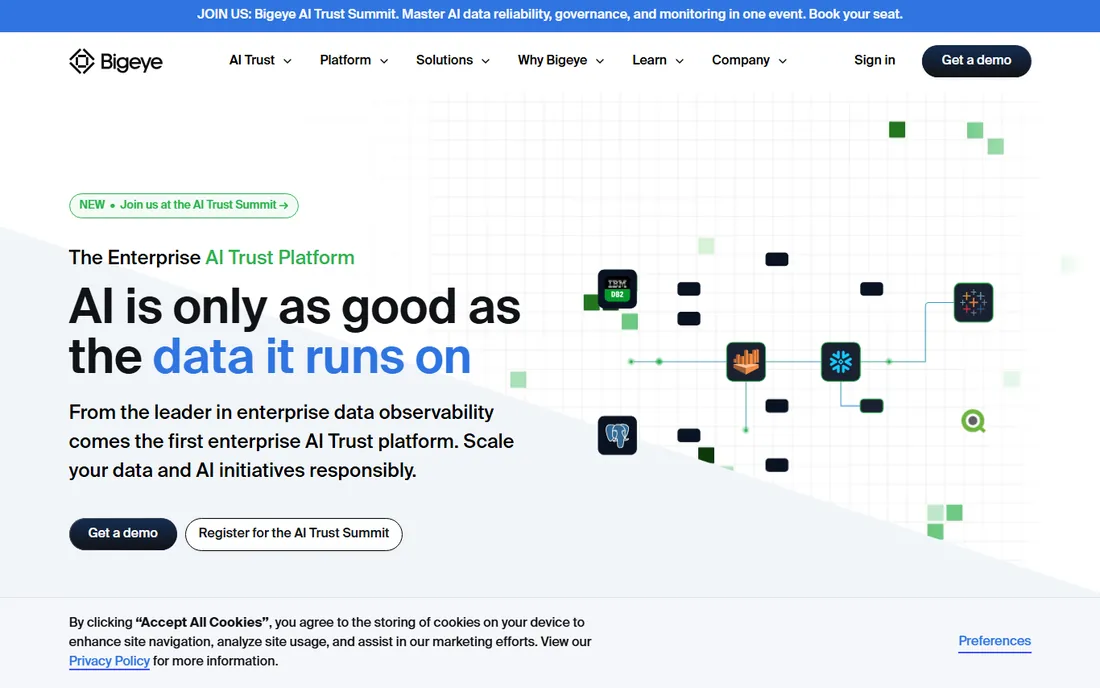Viewport: 1100px width, 688px height.
Task: Expand the Learn chevron
Action: click(679, 61)
